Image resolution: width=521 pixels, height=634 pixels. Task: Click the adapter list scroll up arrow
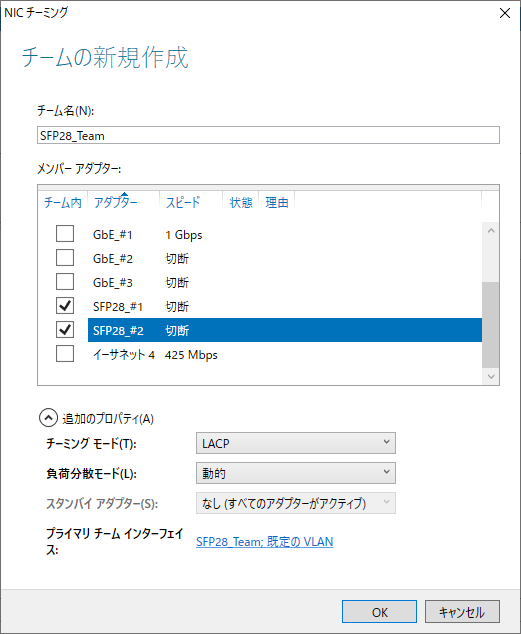point(491,230)
